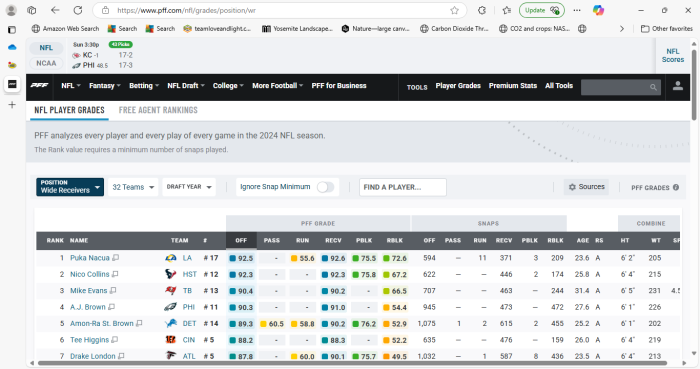The width and height of the screenshot is (700, 369).
Task: Open browser tab actions icon in sidebar
Action: pyautogui.click(x=12, y=30)
